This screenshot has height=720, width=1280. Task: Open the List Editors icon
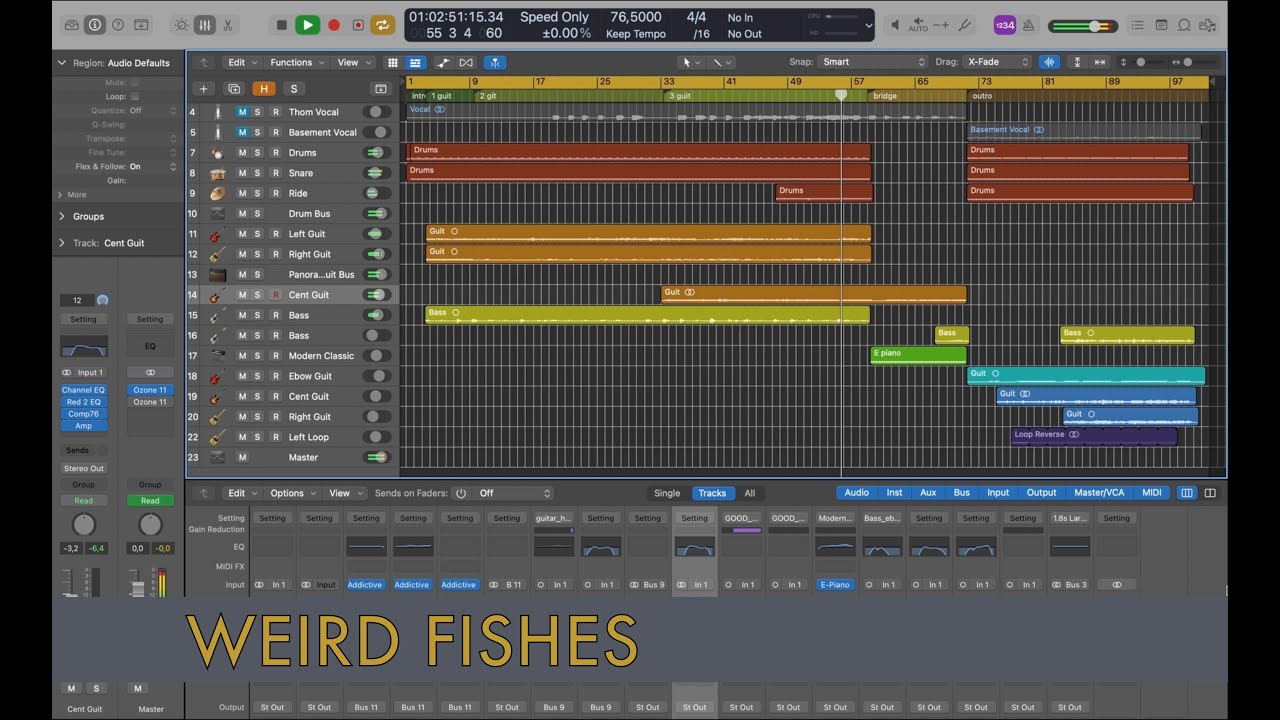coord(1140,25)
